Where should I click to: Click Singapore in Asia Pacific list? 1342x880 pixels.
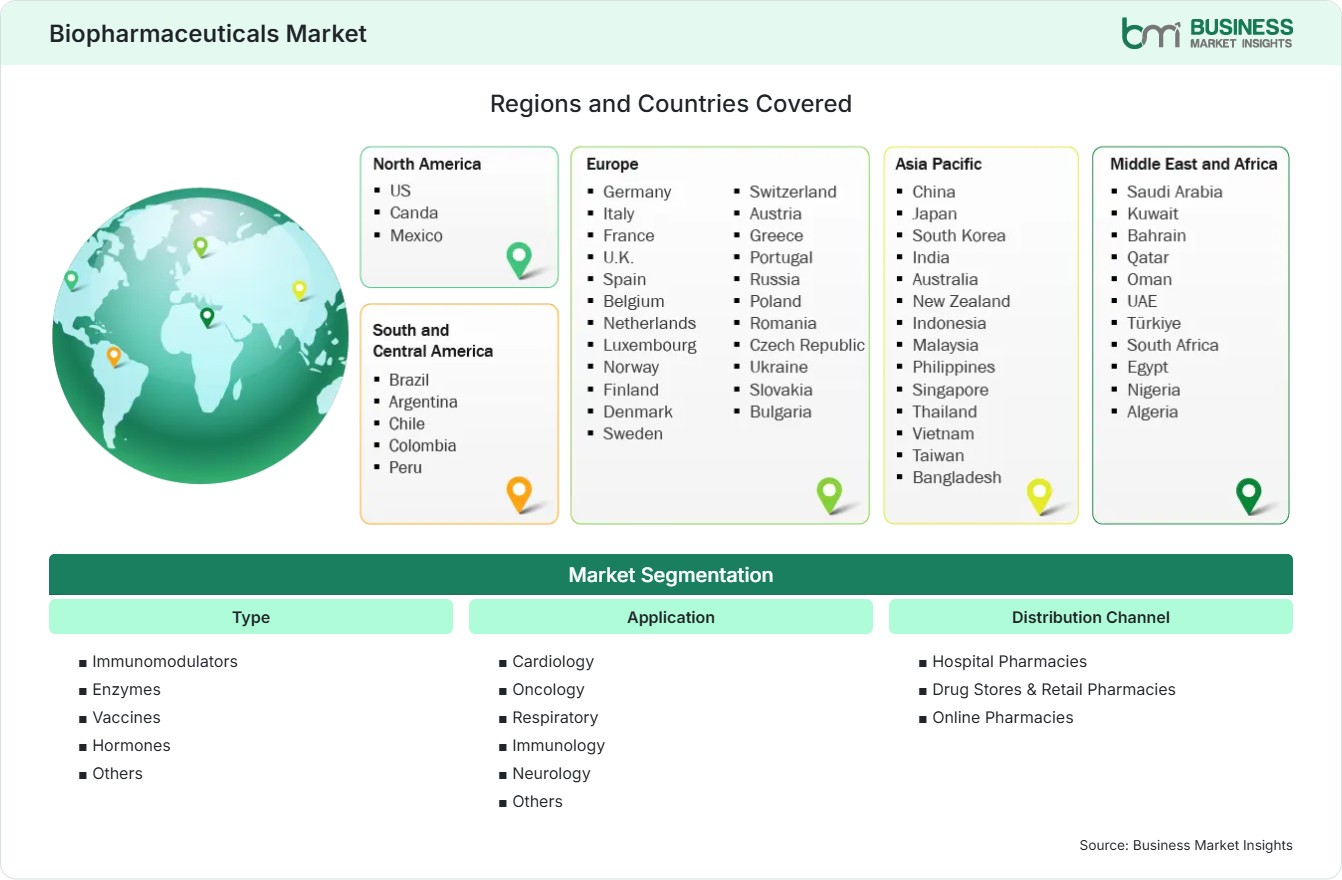pyautogui.click(x=950, y=390)
